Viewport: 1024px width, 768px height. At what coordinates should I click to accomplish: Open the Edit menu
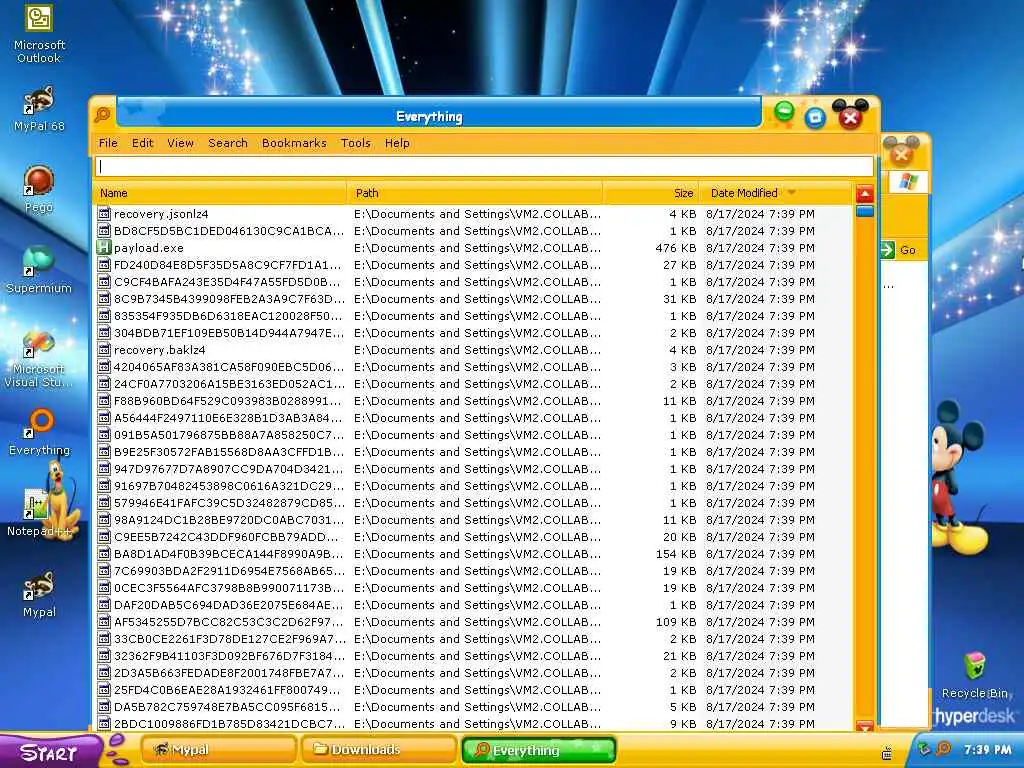[x=142, y=143]
